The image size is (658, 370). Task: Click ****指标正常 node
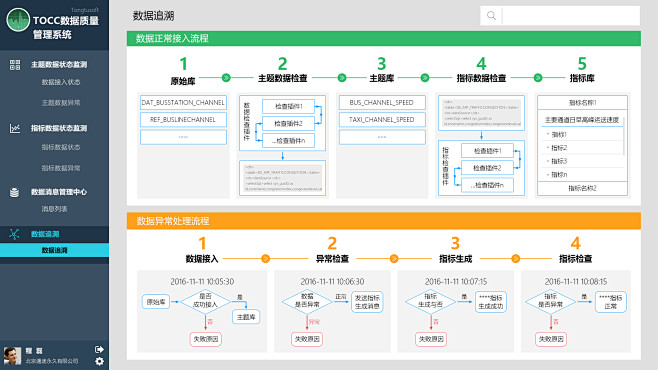point(611,302)
